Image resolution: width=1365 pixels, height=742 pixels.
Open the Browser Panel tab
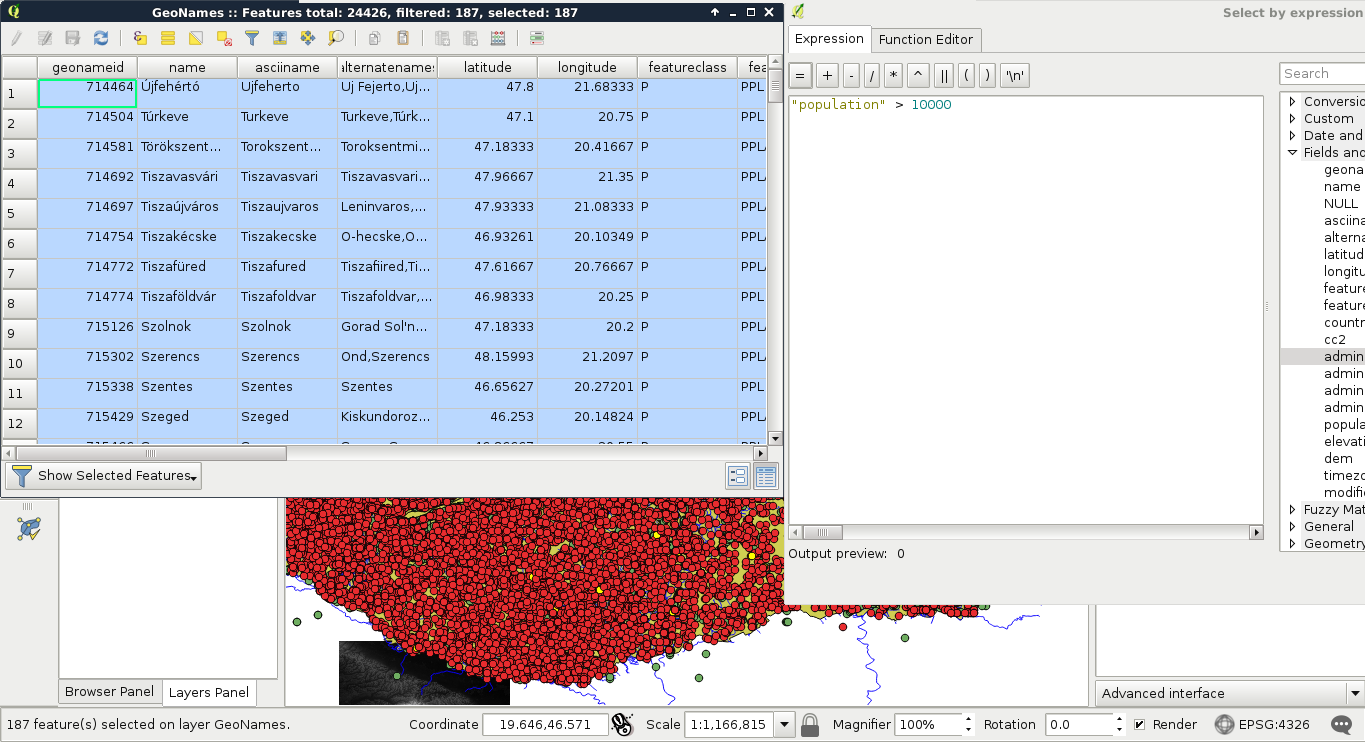click(109, 692)
